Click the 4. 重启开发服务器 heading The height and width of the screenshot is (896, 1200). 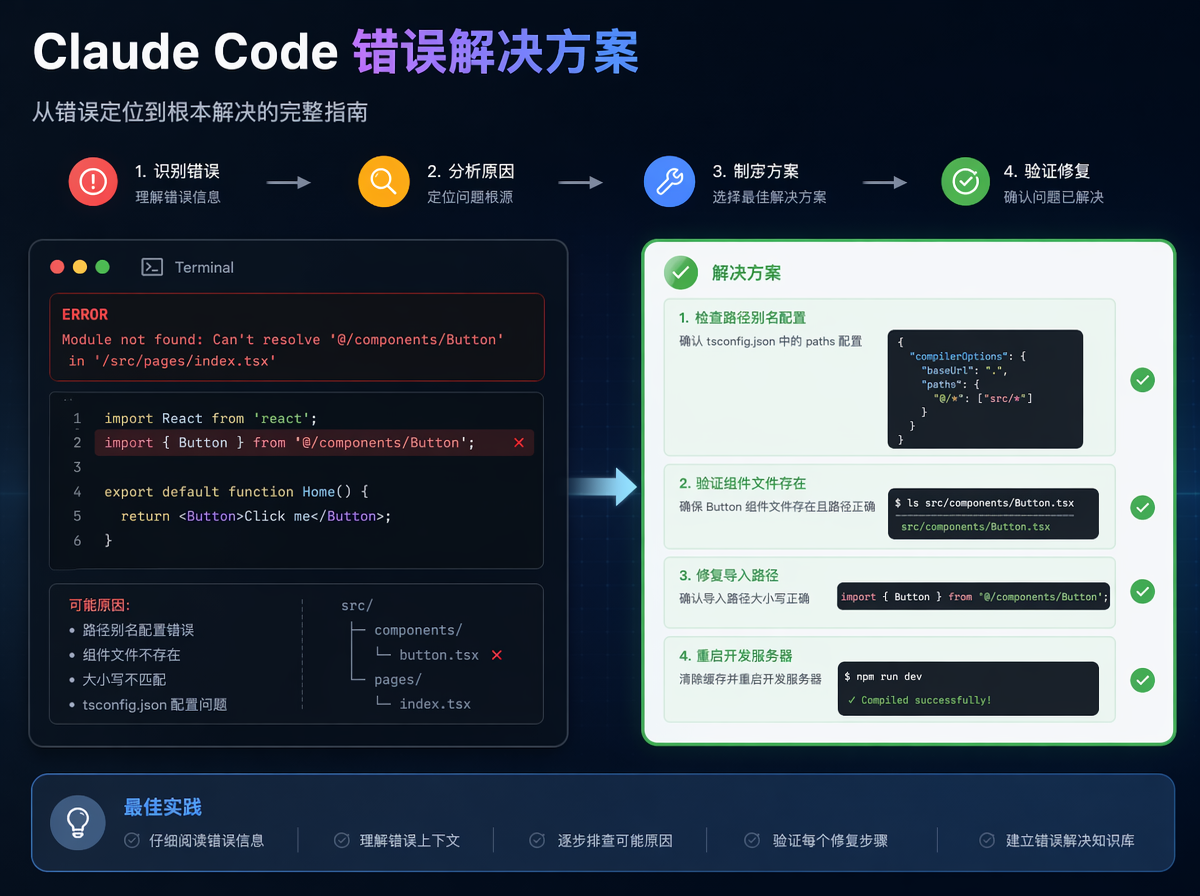(735, 656)
